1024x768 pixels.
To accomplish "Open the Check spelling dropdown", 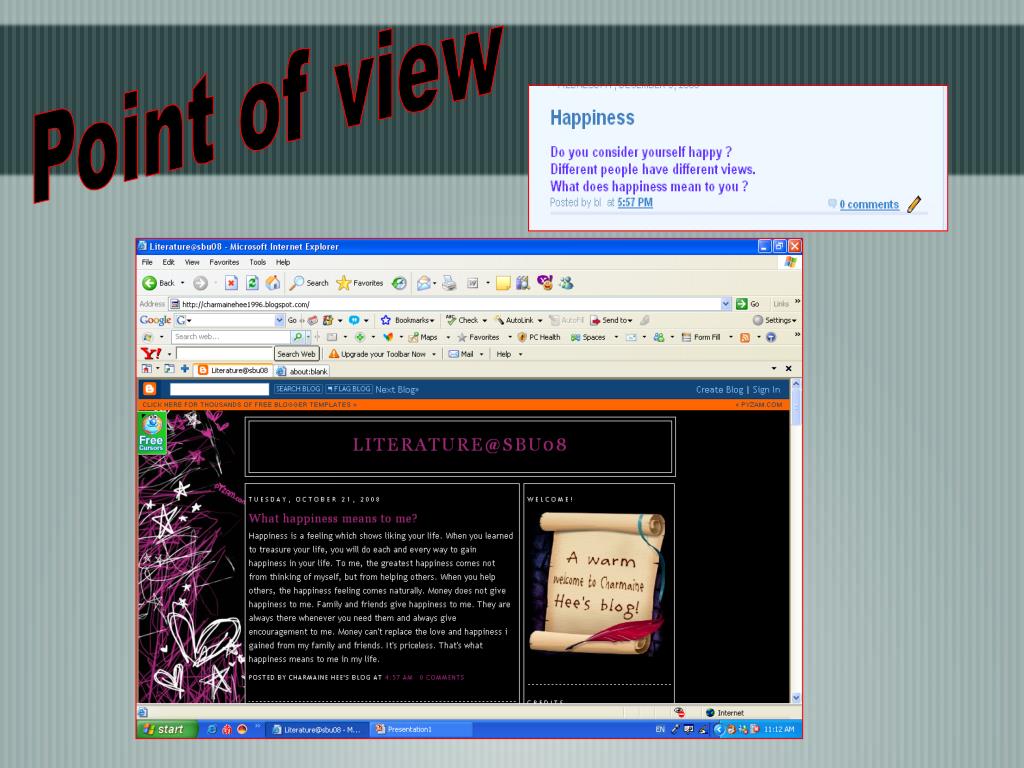I will coord(485,321).
